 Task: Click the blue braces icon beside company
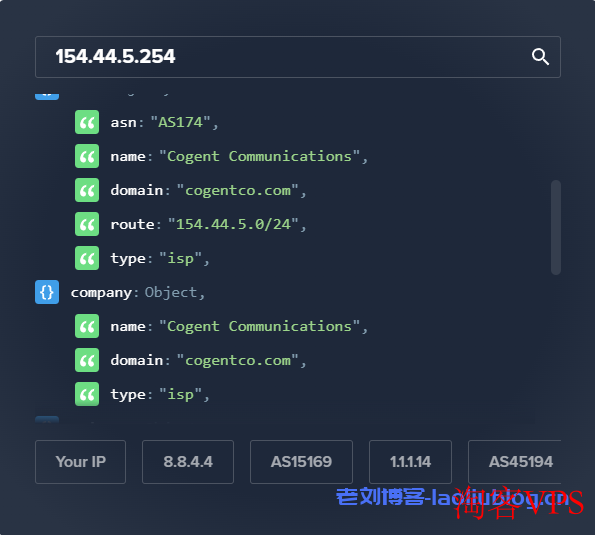point(47,292)
